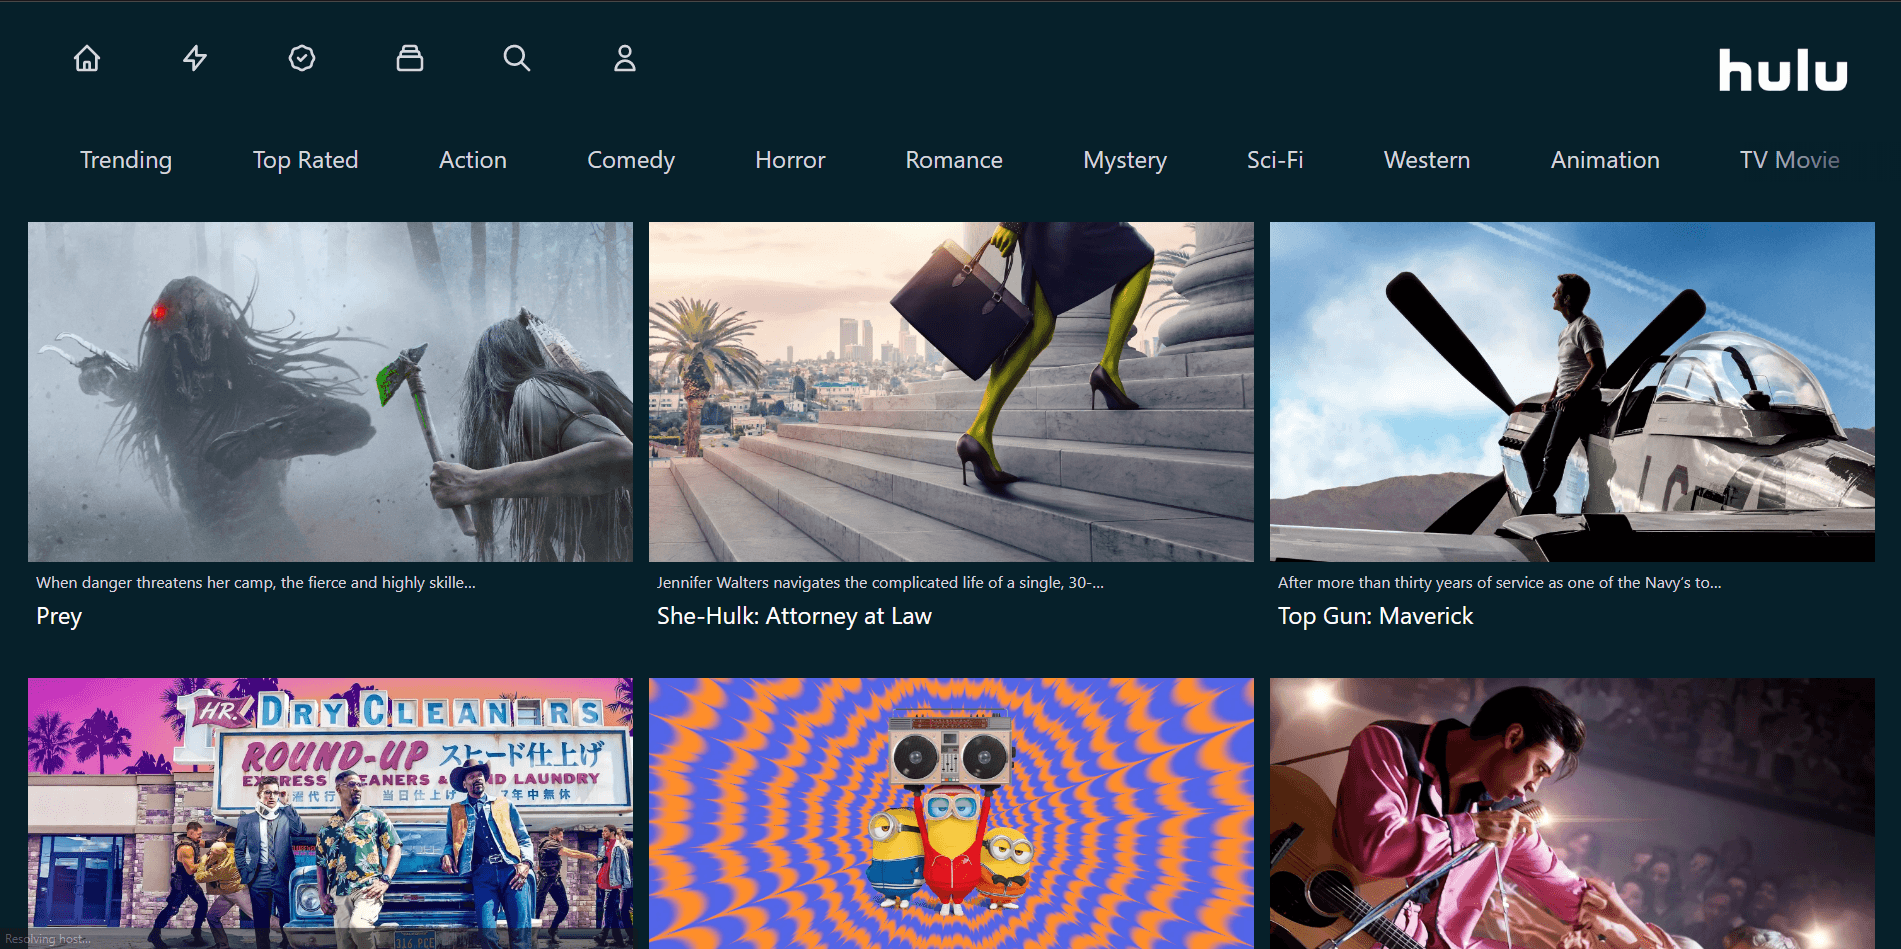
Task: Select the Western genre tab
Action: point(1427,160)
